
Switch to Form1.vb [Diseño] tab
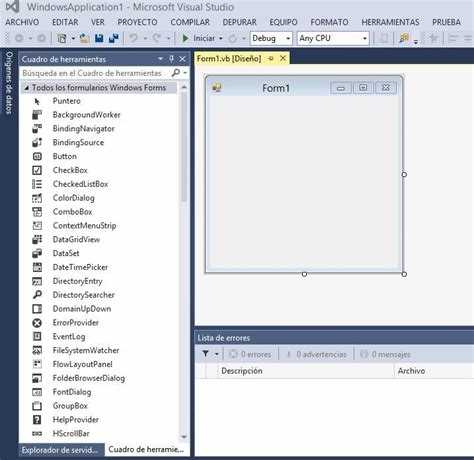(x=229, y=59)
